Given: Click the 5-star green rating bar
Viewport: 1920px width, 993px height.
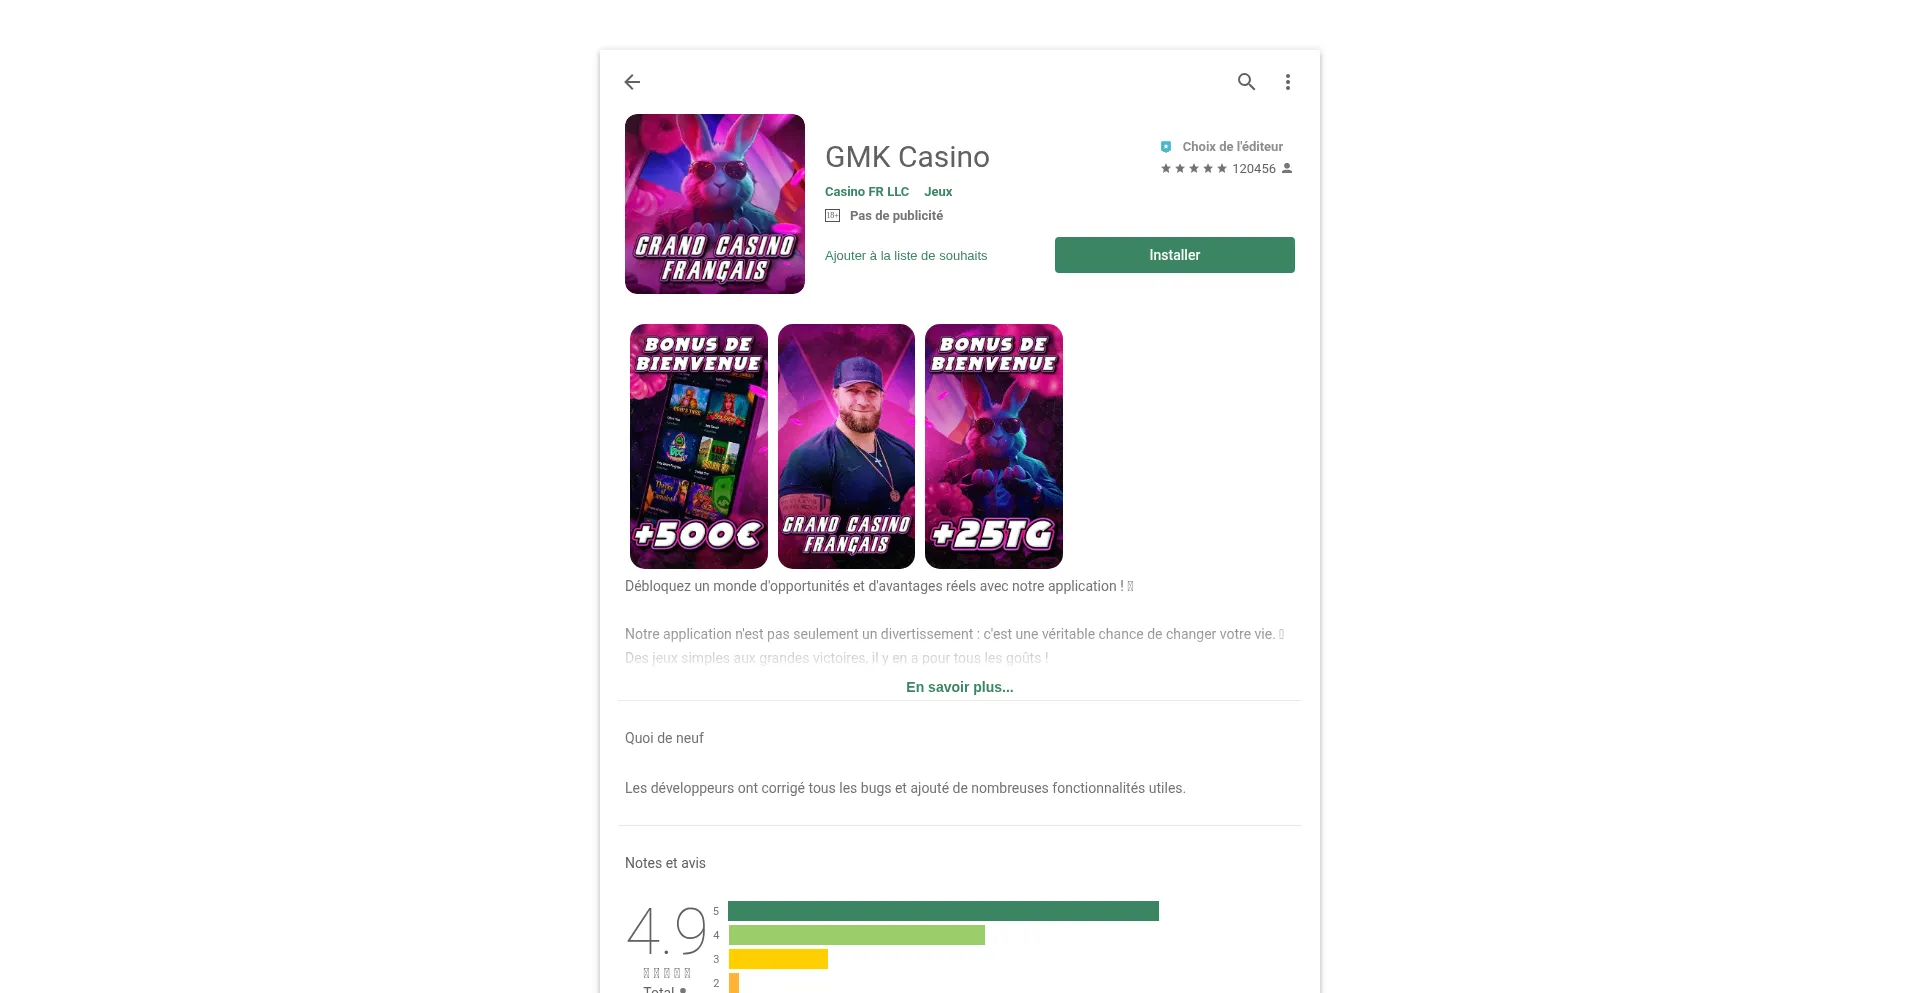Looking at the screenshot, I should click(943, 911).
